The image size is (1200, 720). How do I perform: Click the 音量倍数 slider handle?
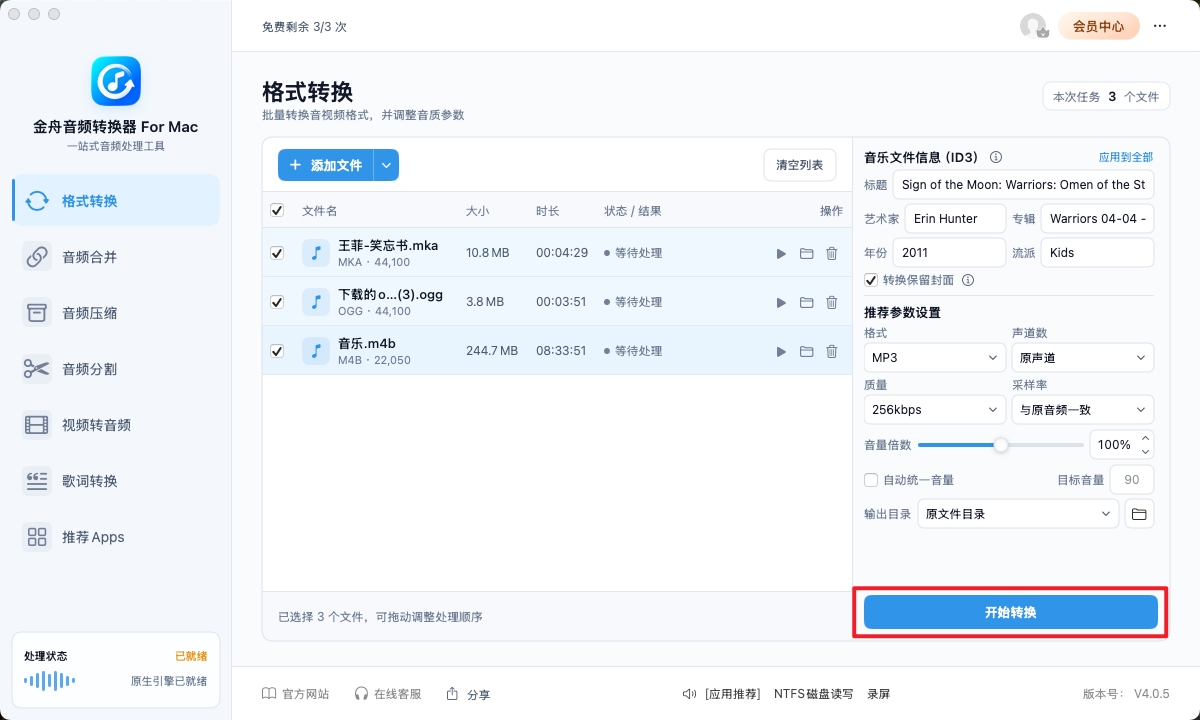[1001, 445]
